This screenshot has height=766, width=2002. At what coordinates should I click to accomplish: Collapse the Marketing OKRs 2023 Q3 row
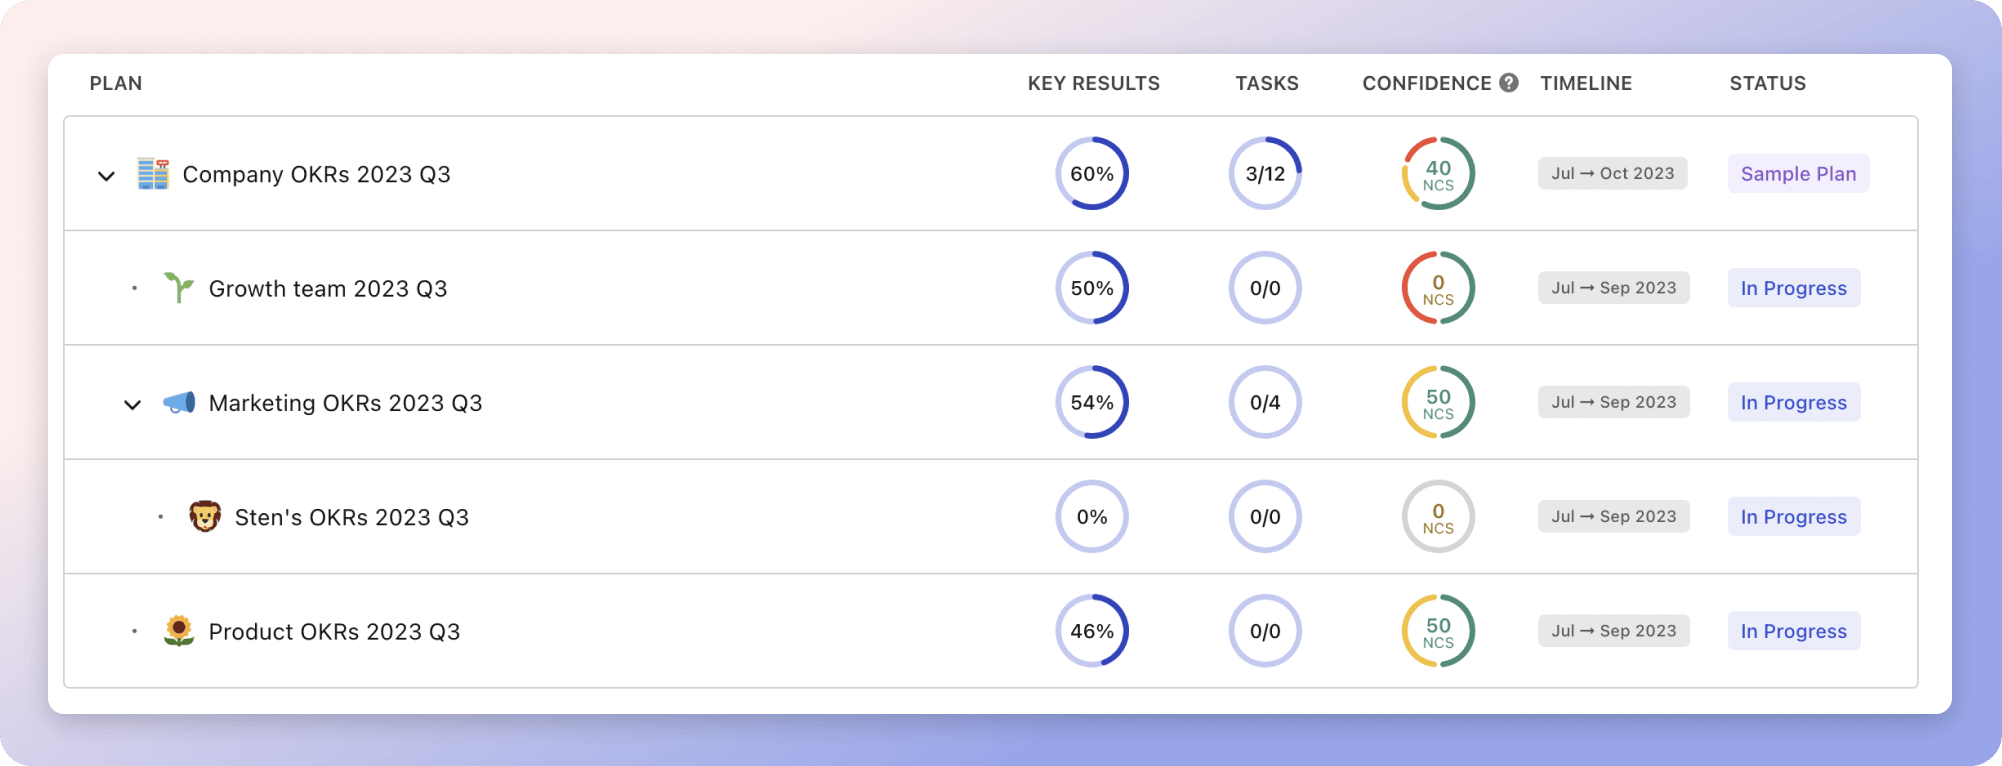click(x=132, y=405)
